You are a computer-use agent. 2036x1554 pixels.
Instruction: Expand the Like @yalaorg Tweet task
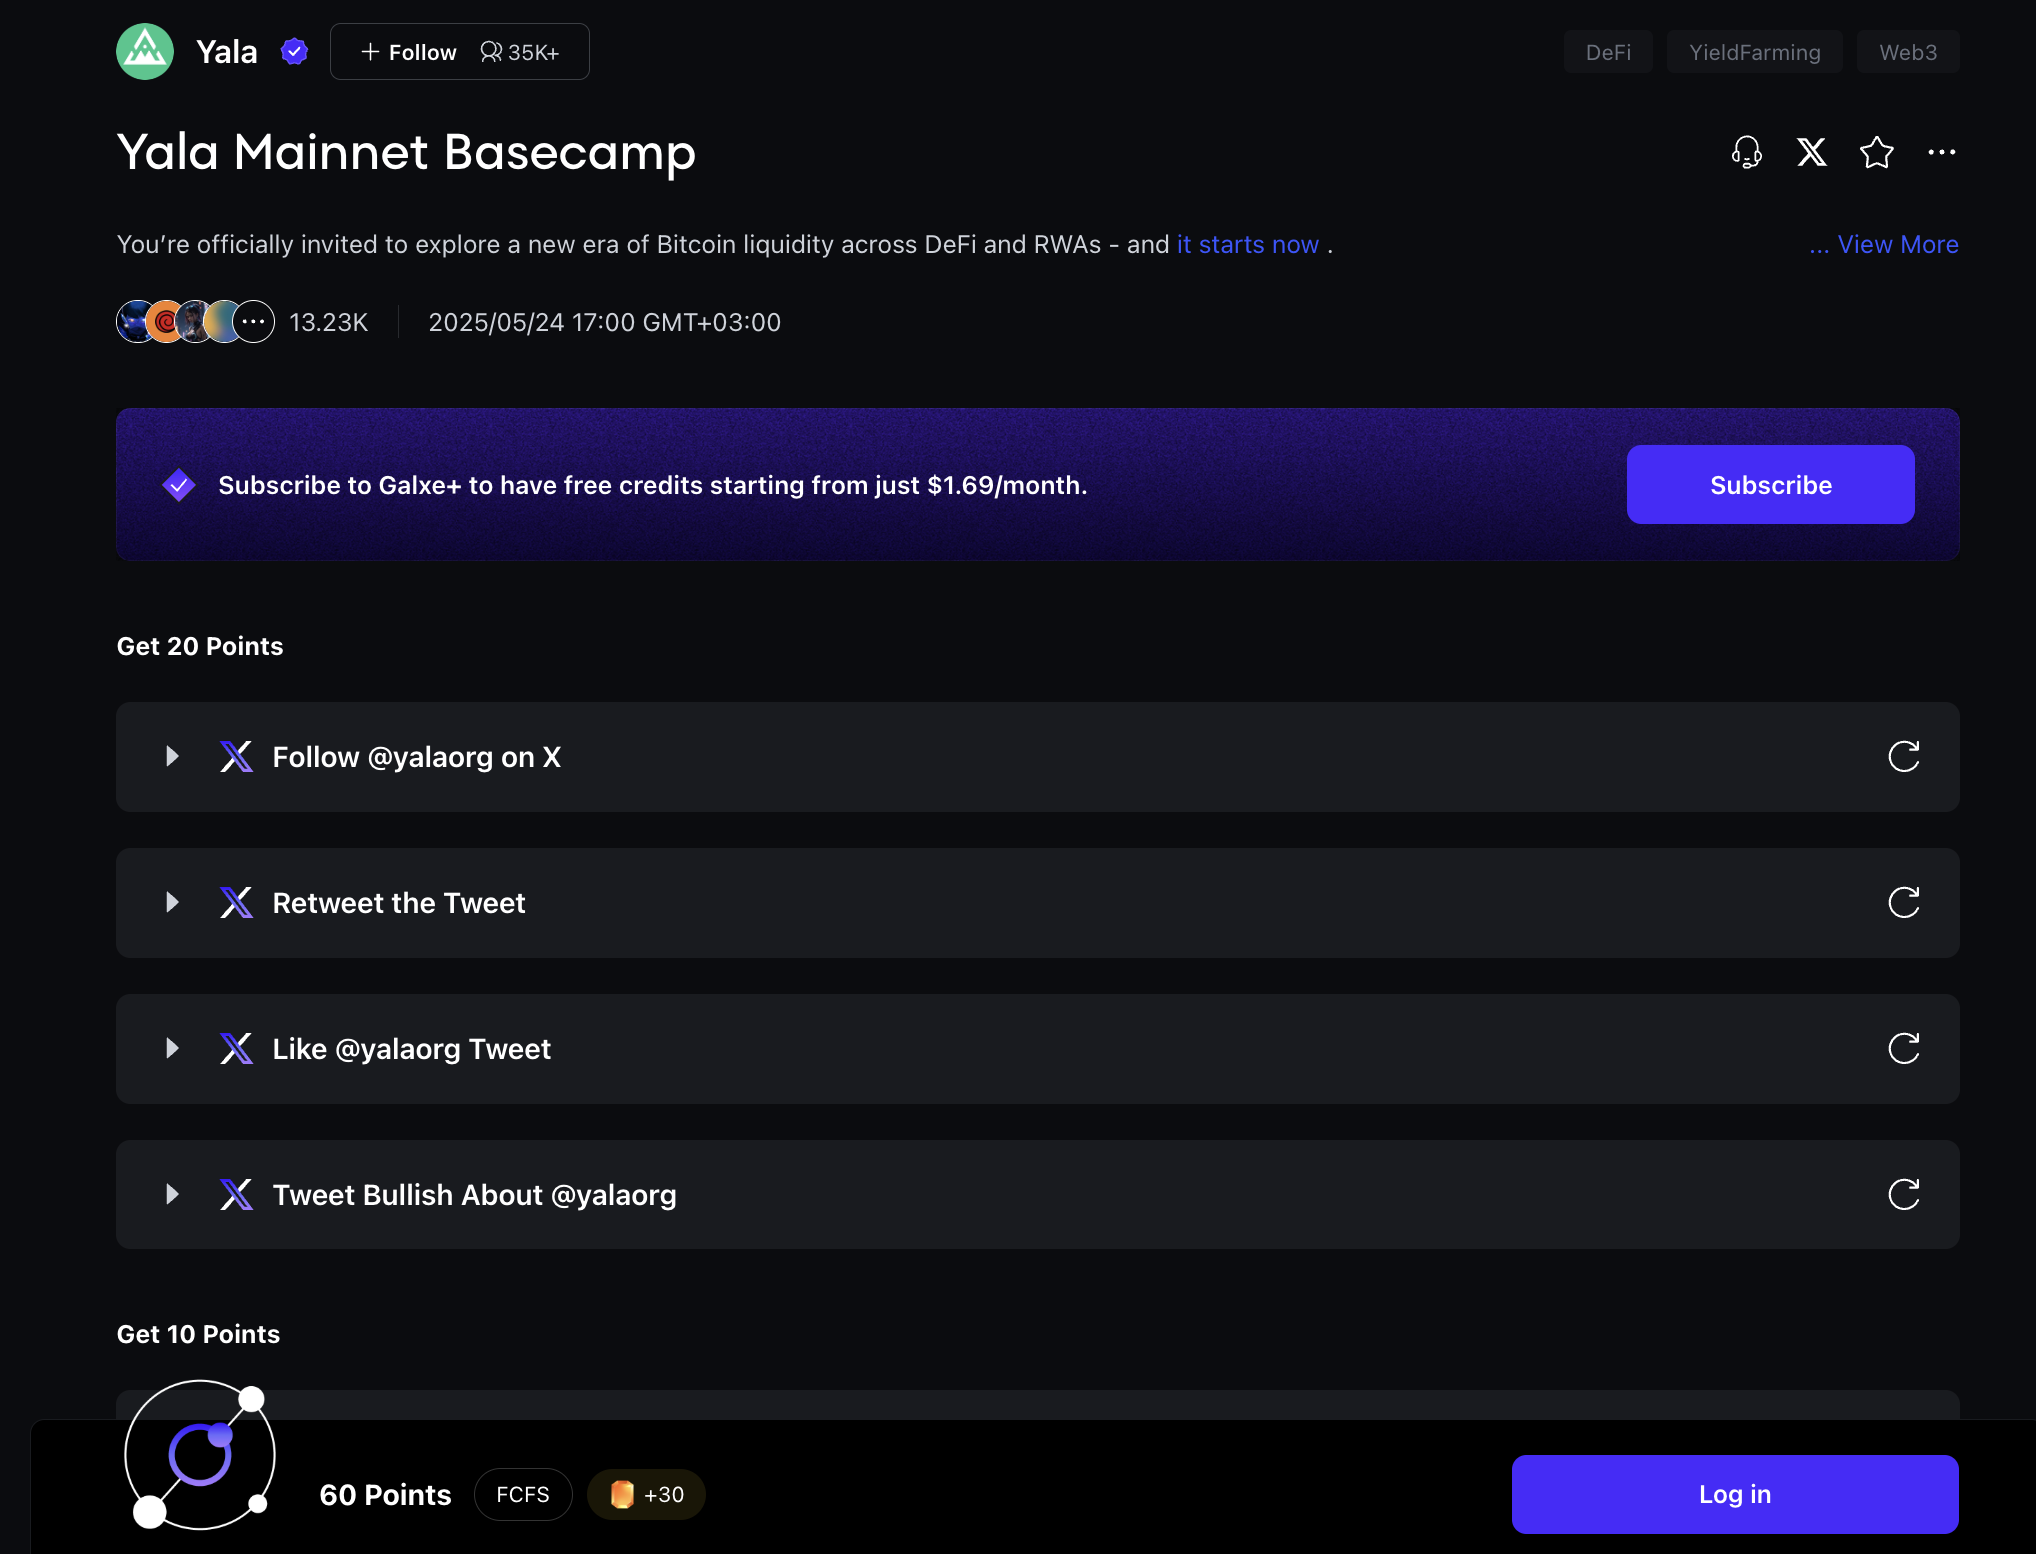[x=172, y=1049]
